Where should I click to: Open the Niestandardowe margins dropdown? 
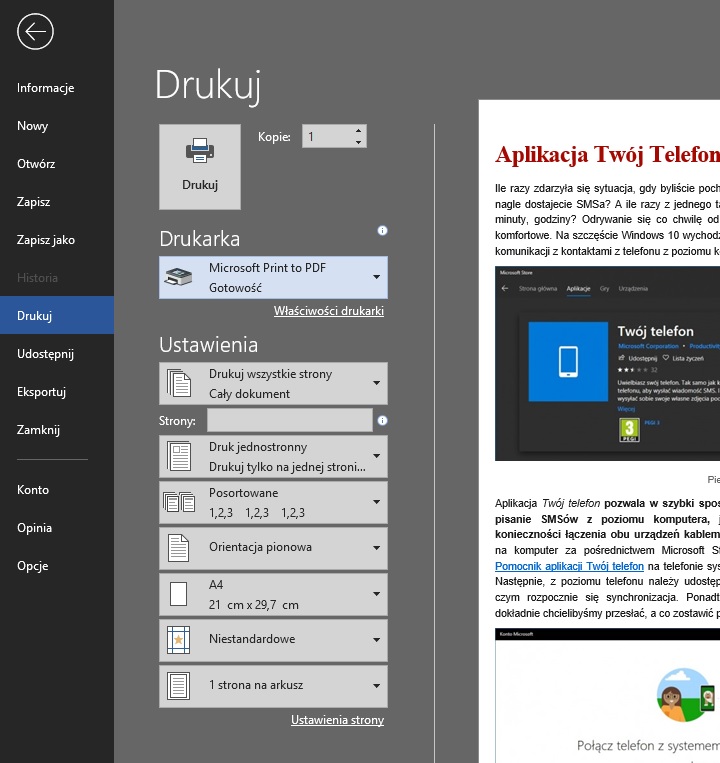coord(376,640)
